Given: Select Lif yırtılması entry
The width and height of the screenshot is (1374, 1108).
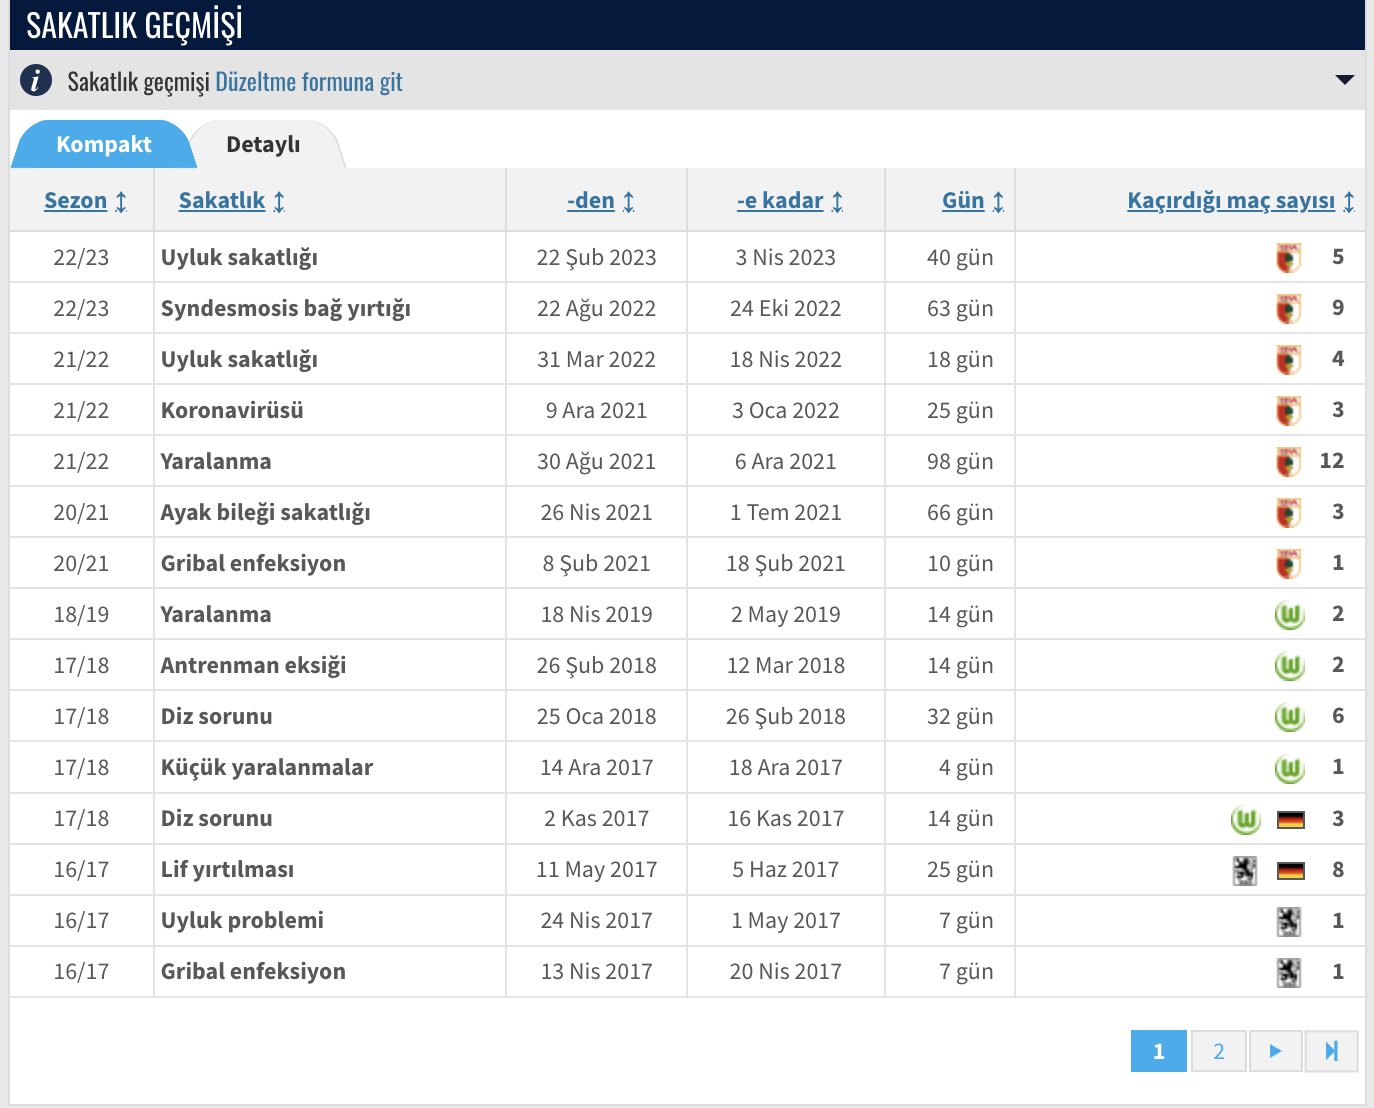Looking at the screenshot, I should 228,870.
